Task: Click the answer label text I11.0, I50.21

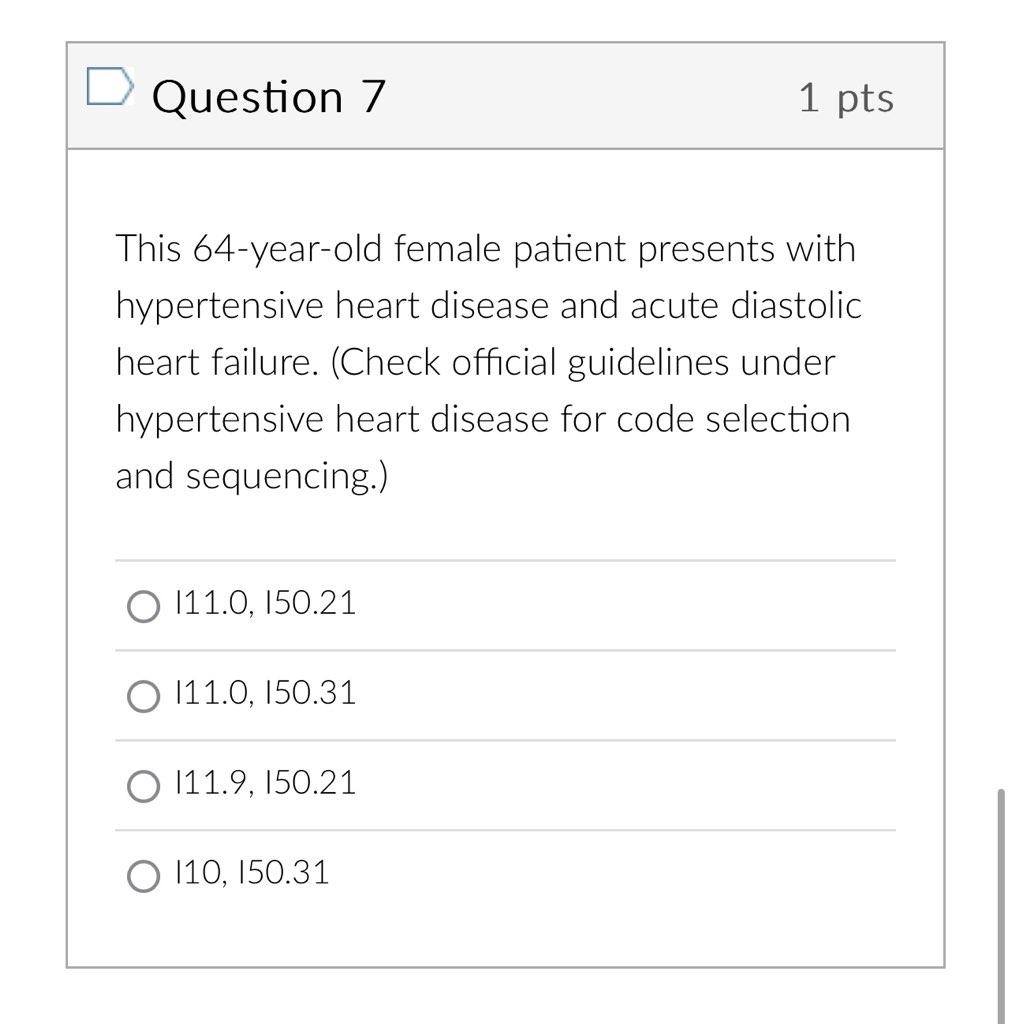Action: pyautogui.click(x=264, y=603)
